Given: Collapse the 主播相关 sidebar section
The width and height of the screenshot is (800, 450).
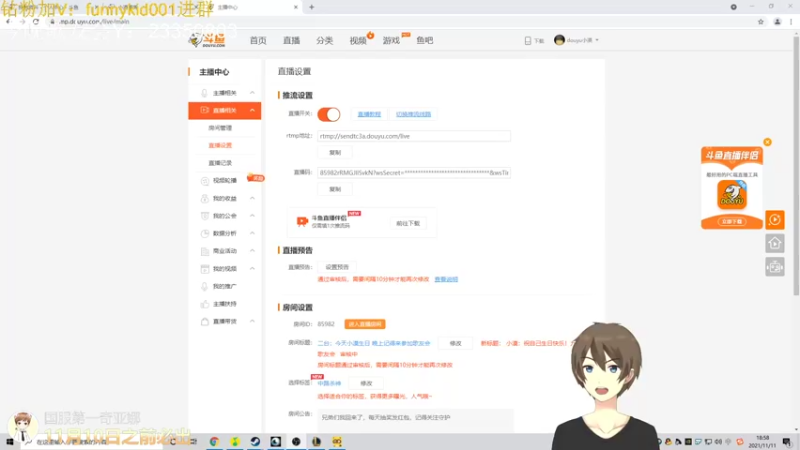Looking at the screenshot, I should (252, 93).
